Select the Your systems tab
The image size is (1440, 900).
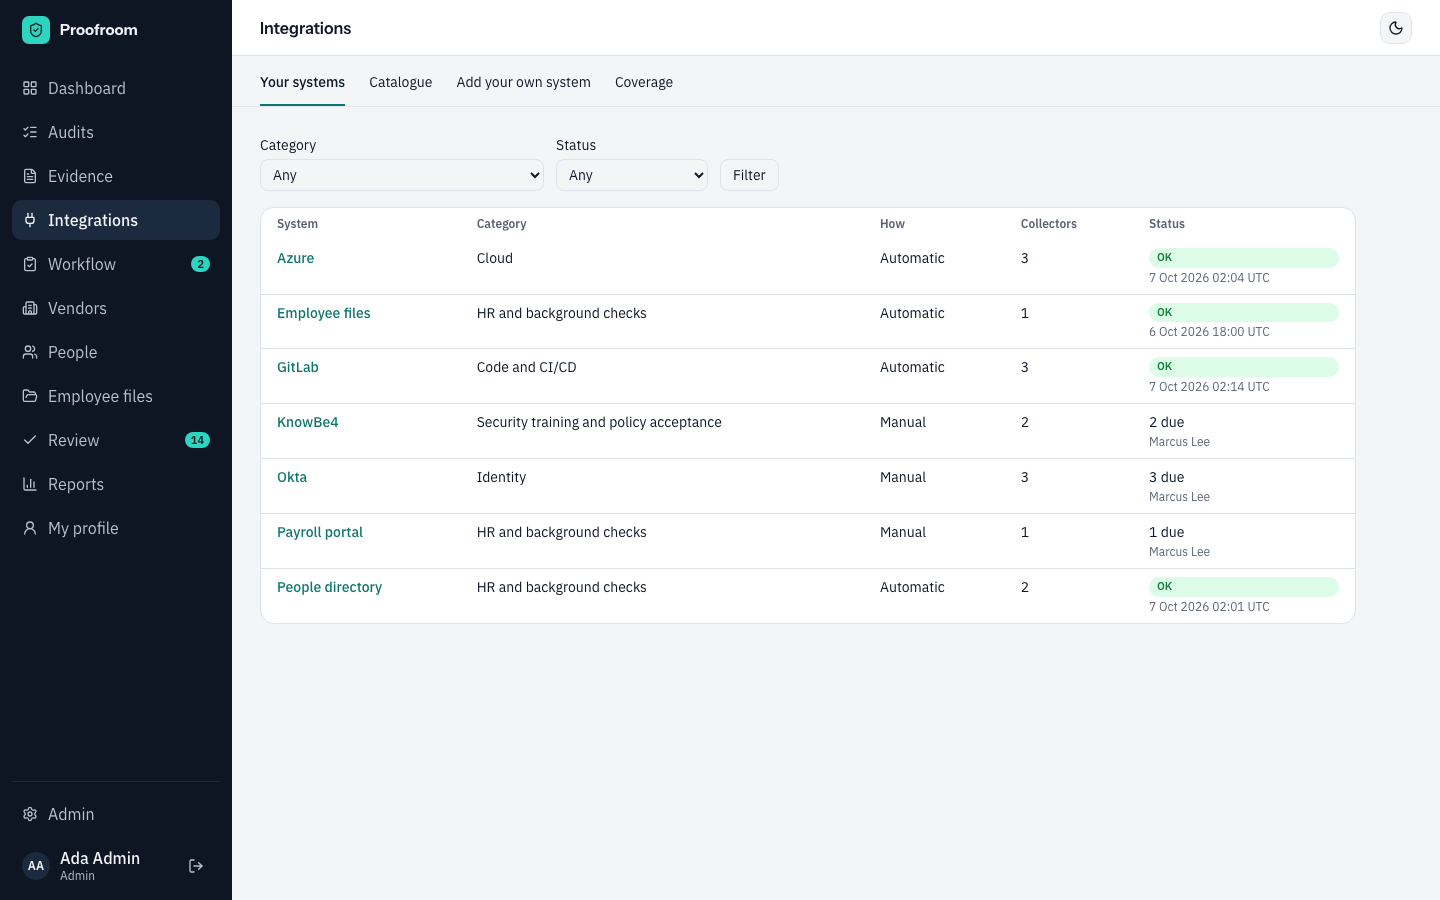click(302, 82)
